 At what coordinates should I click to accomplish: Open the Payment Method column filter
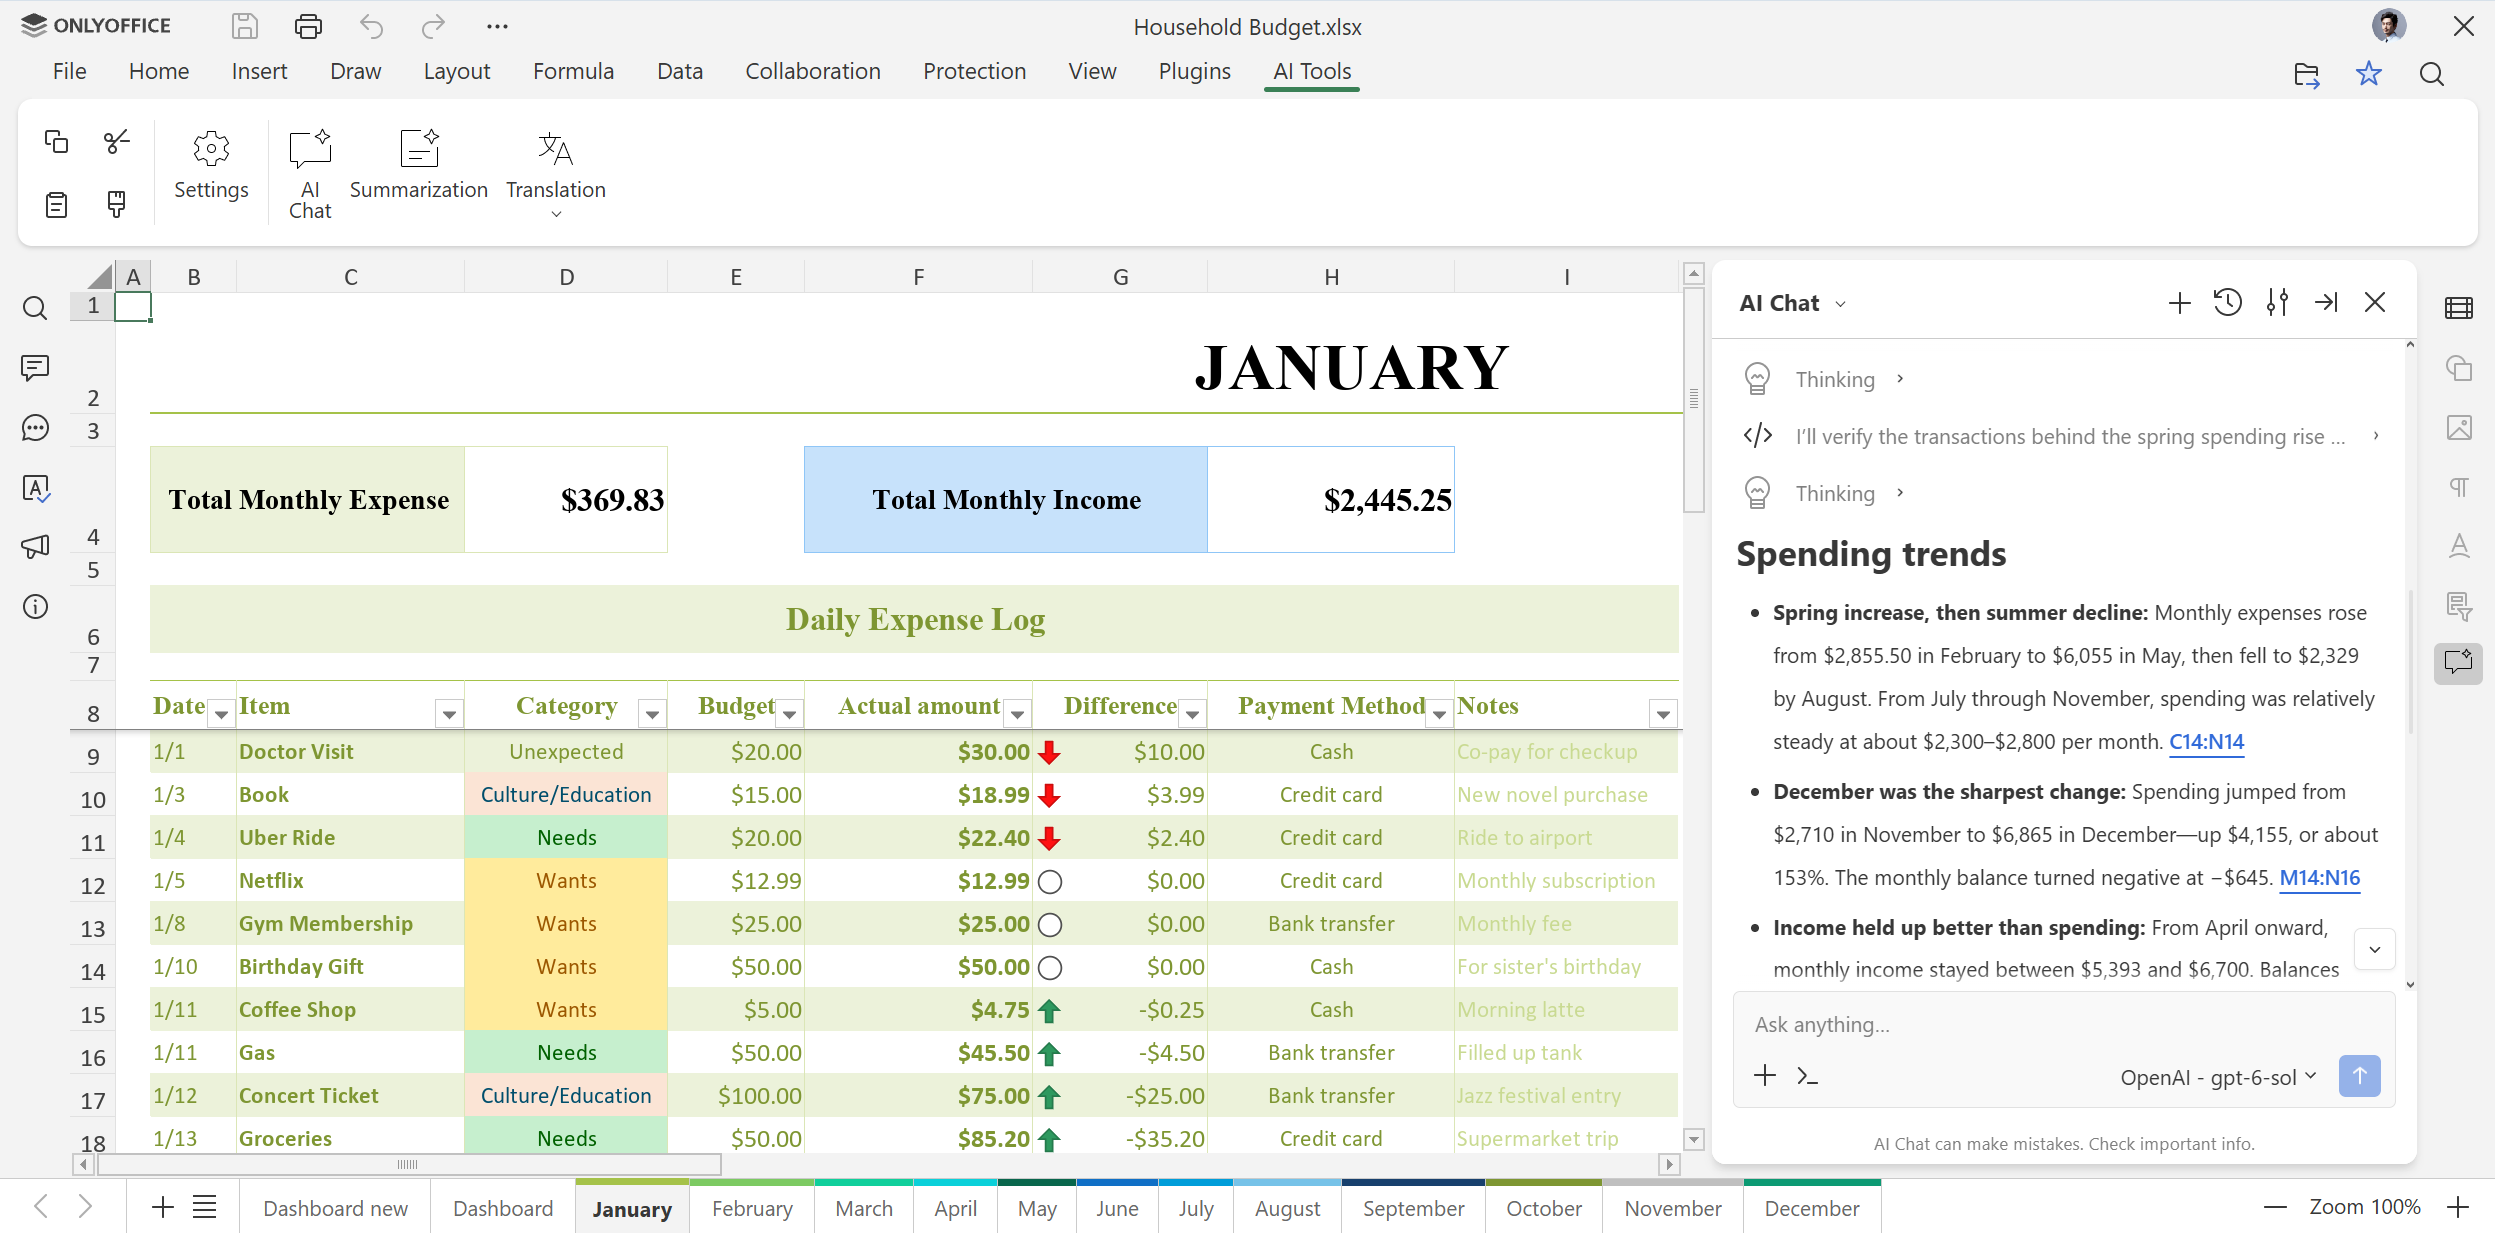click(x=1439, y=714)
